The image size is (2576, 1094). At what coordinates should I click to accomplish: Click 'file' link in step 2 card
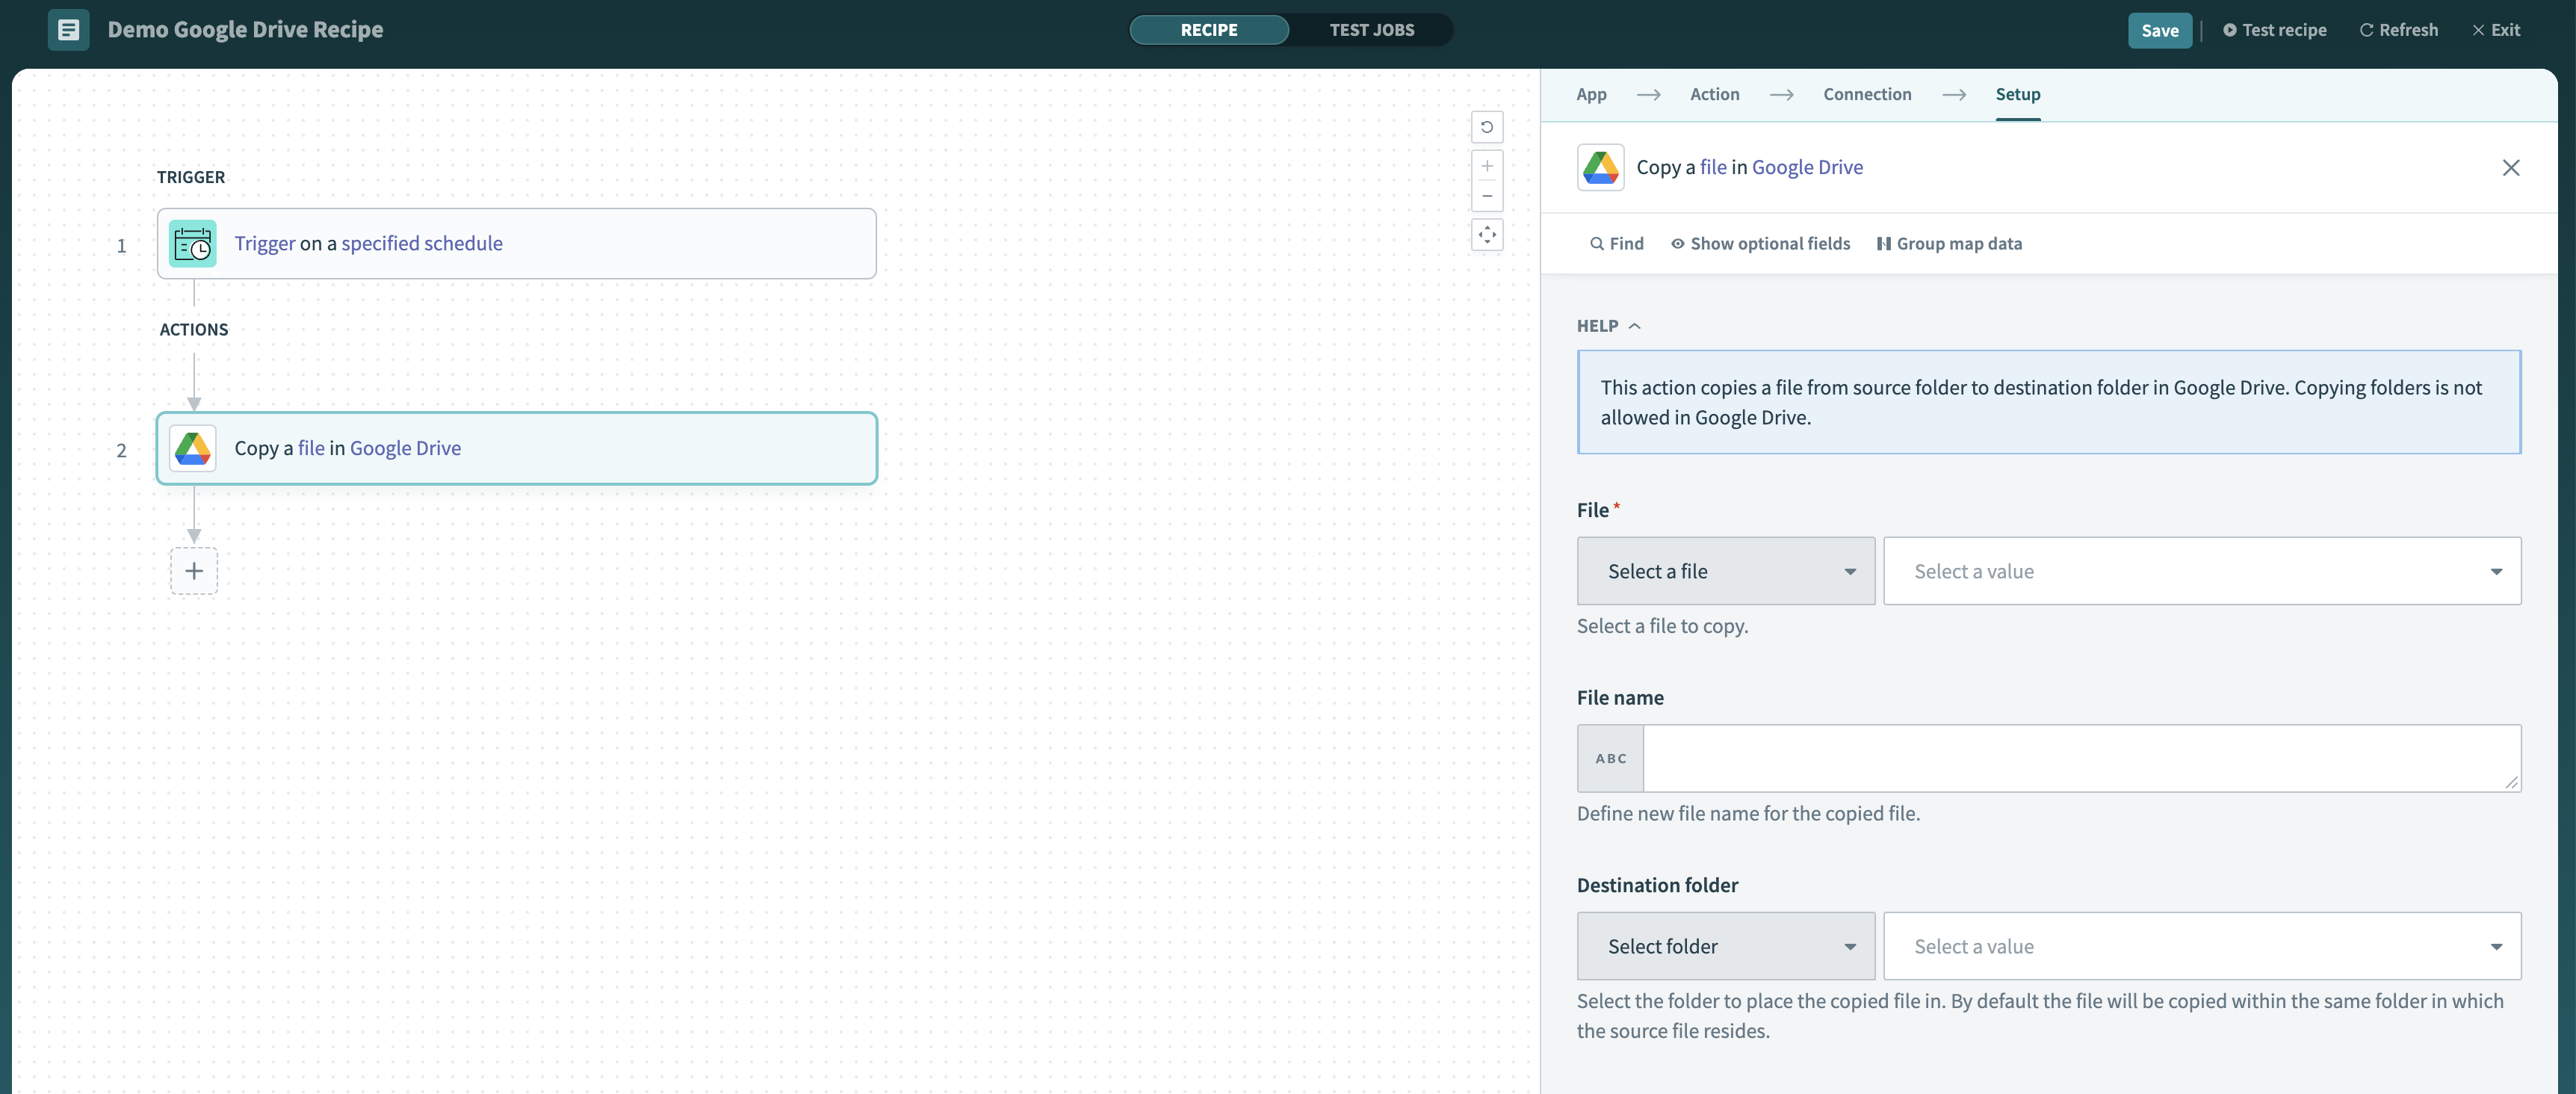(x=311, y=448)
